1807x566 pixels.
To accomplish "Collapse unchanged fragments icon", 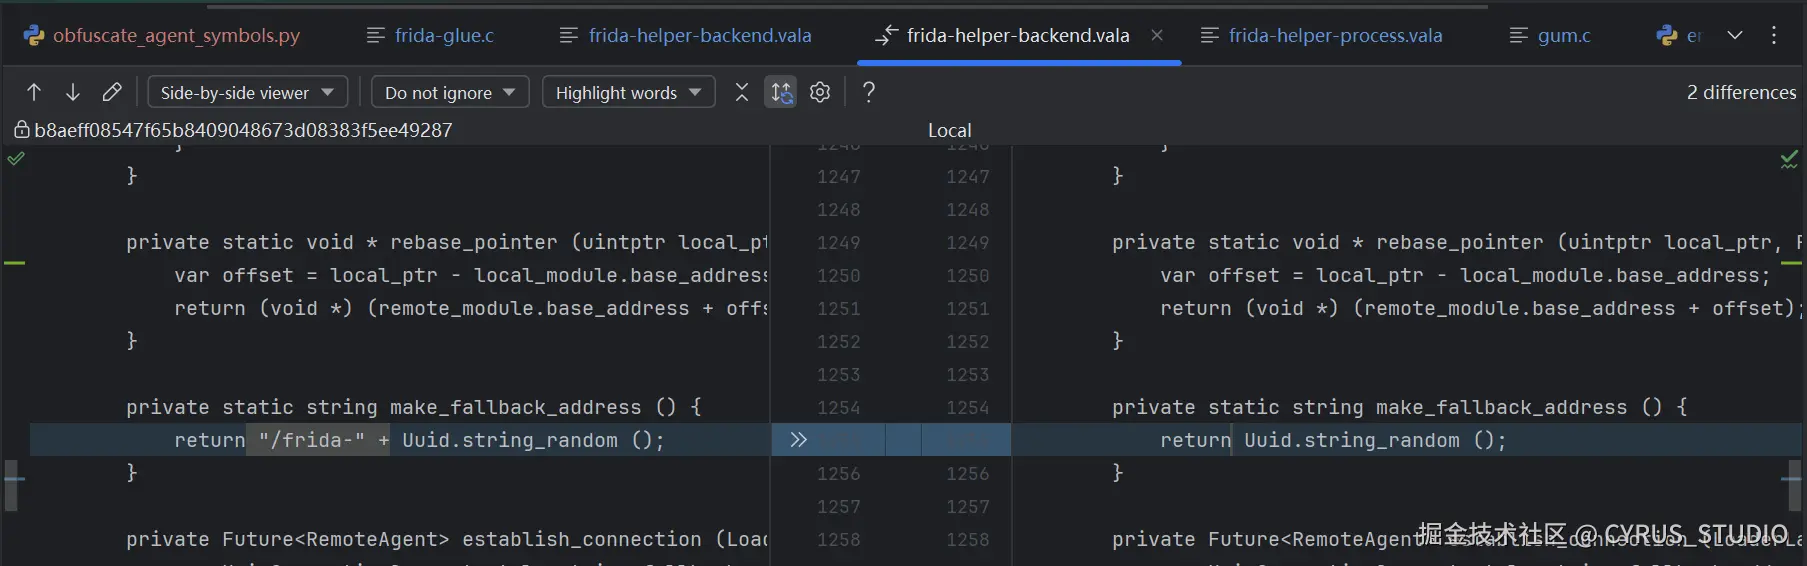I will (x=741, y=93).
